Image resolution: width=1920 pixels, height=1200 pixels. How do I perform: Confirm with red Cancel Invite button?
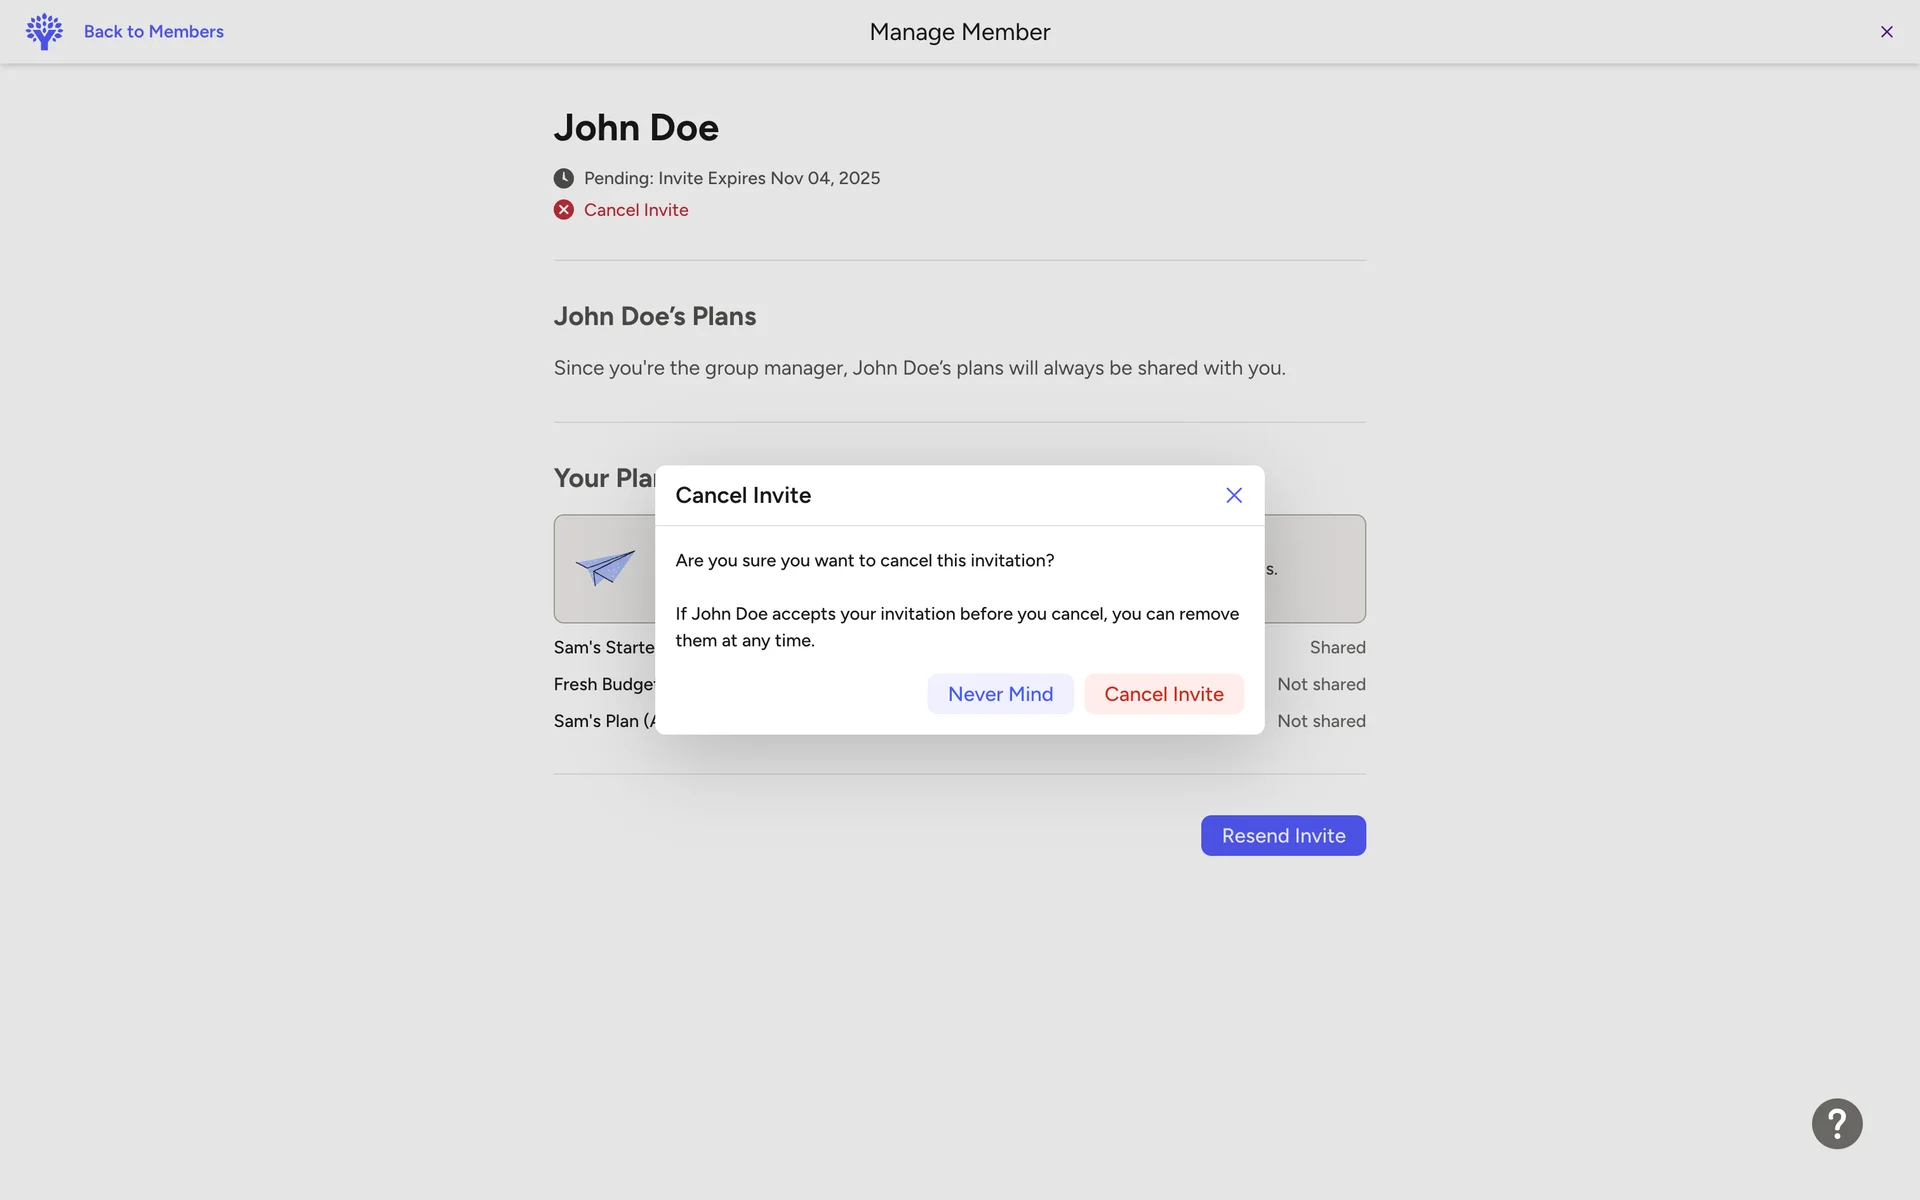click(x=1163, y=694)
